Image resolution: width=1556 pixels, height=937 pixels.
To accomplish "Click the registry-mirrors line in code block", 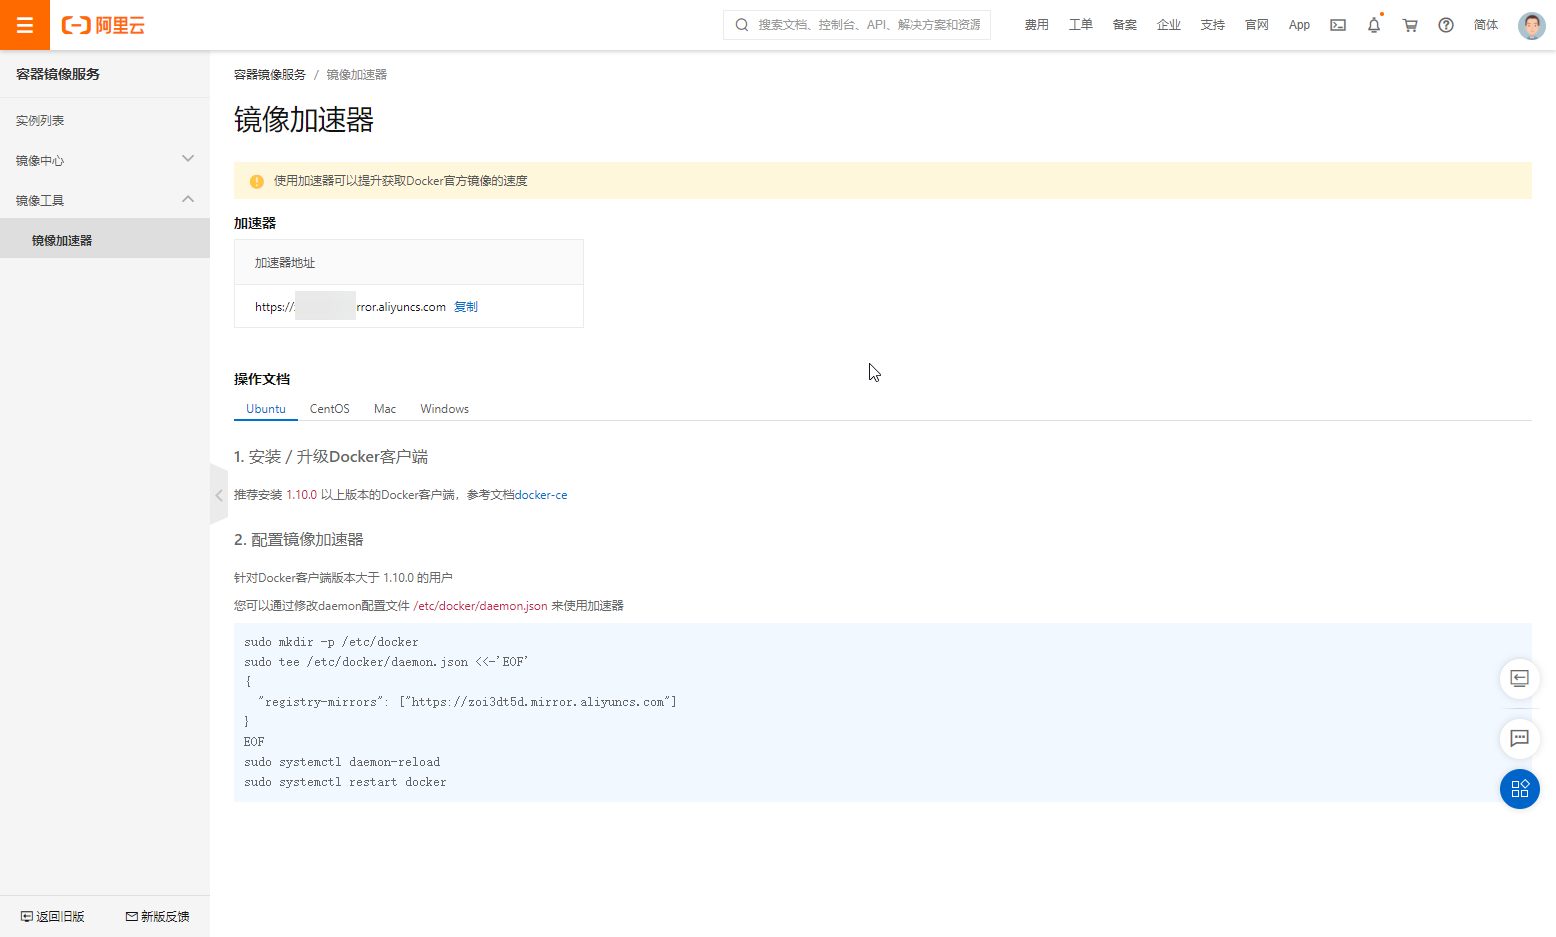I will [467, 702].
